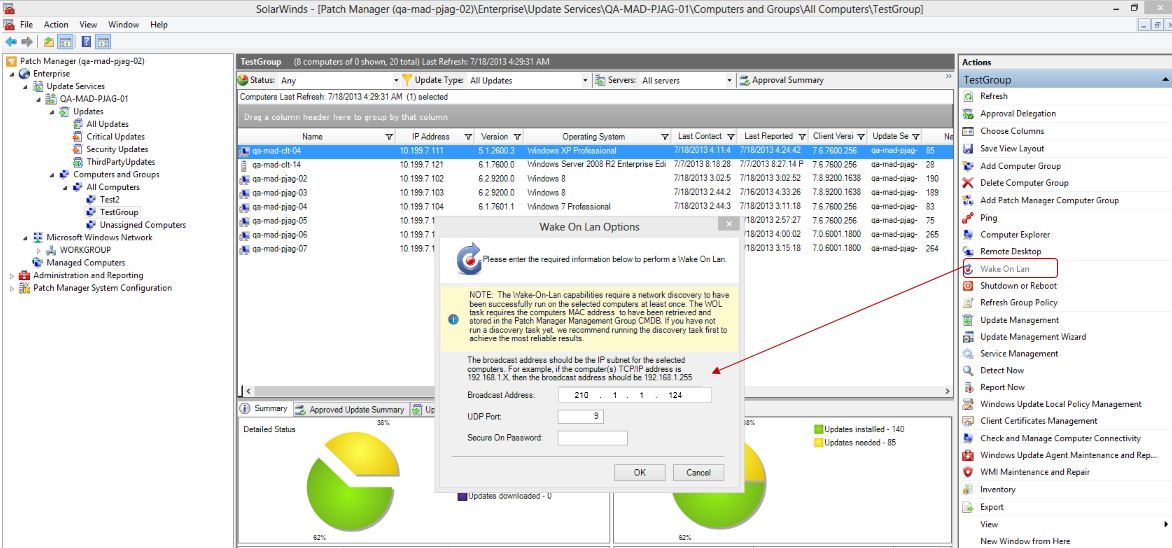Click the Forward arrow in the toolbar
The image size is (1172, 548).
(x=27, y=42)
